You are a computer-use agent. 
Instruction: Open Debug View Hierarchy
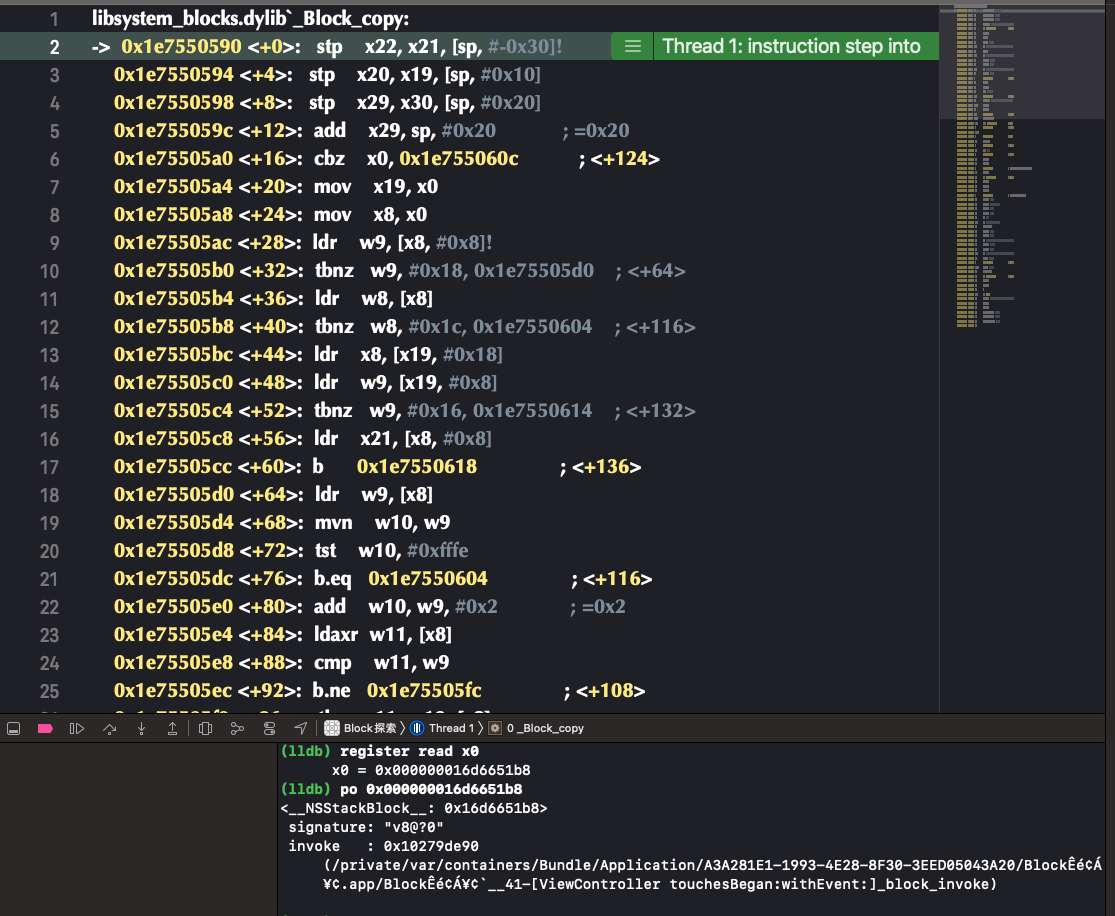tap(206, 728)
